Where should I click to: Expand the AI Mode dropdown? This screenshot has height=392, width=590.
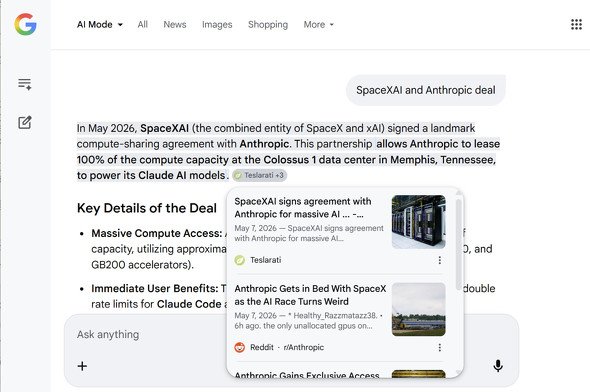click(100, 24)
